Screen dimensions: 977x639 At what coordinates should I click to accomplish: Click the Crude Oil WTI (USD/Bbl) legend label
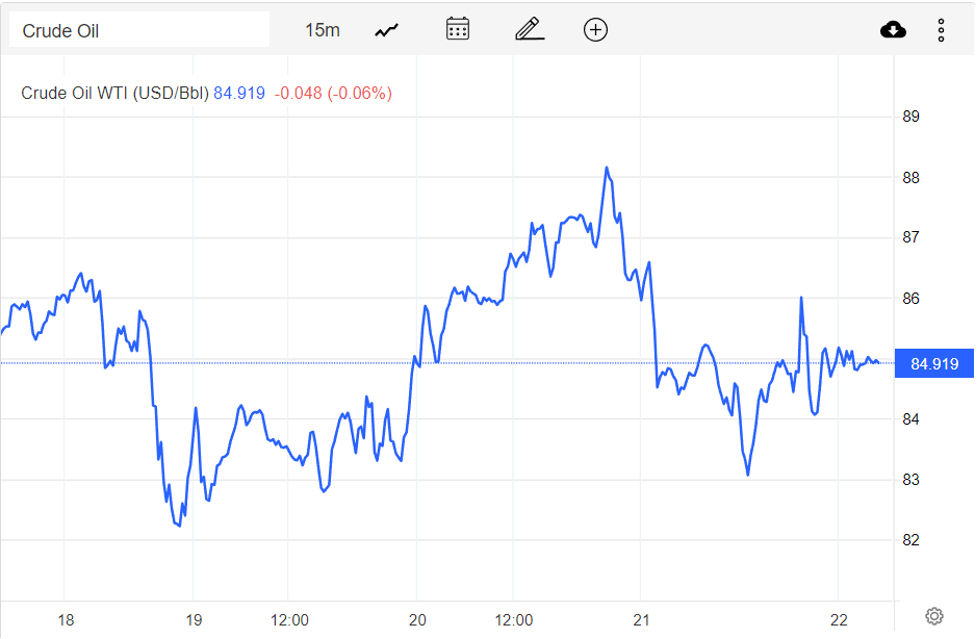point(115,93)
